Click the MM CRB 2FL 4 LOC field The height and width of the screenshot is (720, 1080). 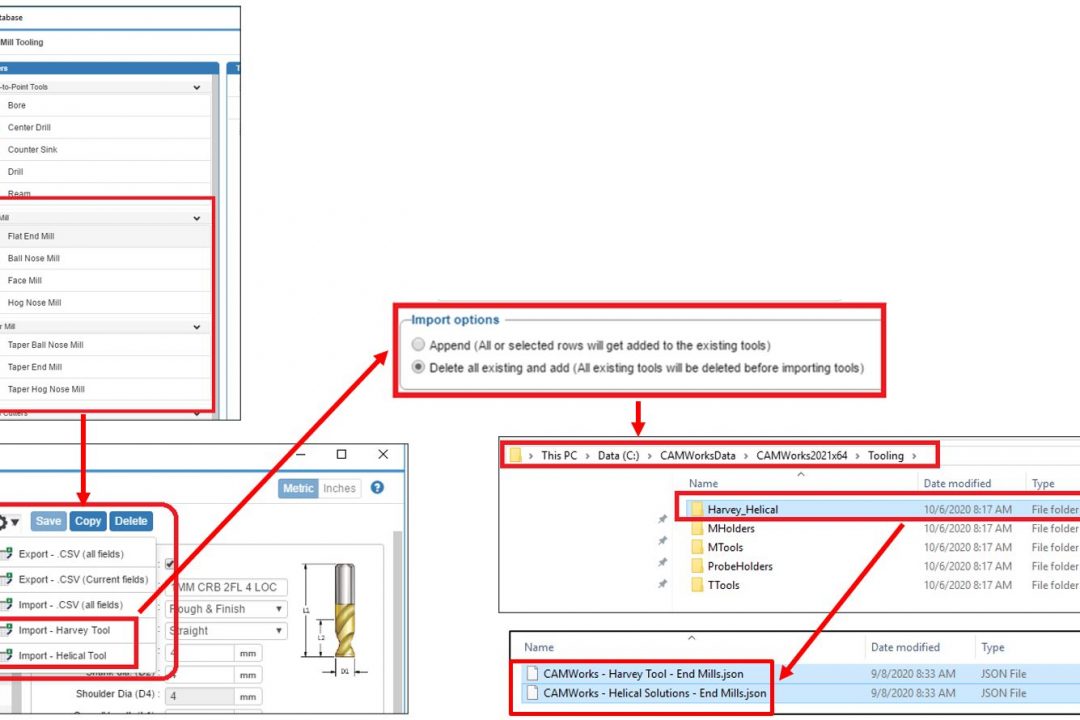coord(227,587)
